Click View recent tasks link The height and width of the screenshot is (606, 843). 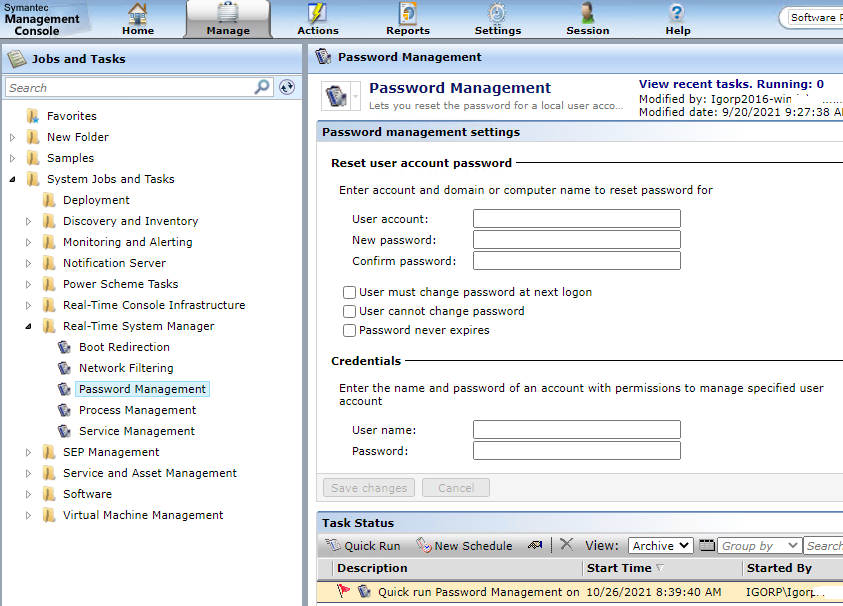coord(731,84)
